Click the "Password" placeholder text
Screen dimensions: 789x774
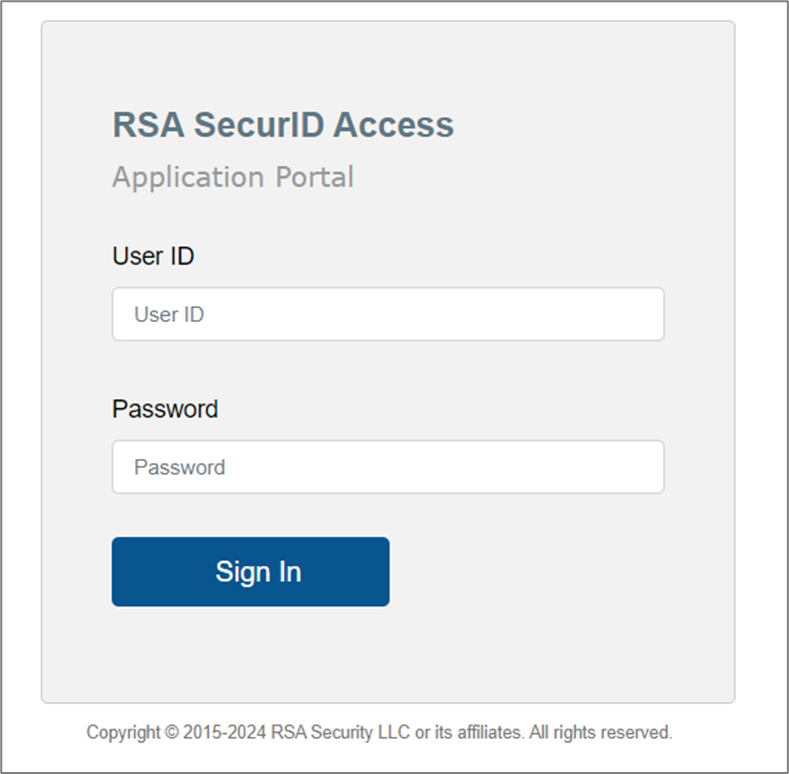(x=180, y=467)
